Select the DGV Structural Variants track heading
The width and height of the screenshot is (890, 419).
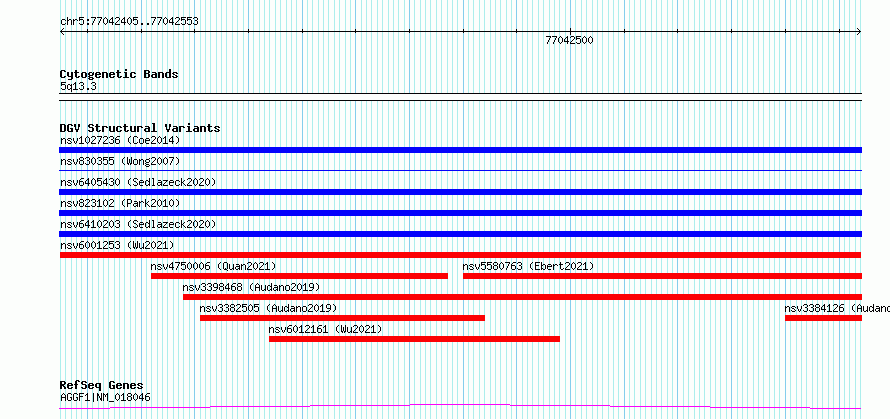point(140,128)
